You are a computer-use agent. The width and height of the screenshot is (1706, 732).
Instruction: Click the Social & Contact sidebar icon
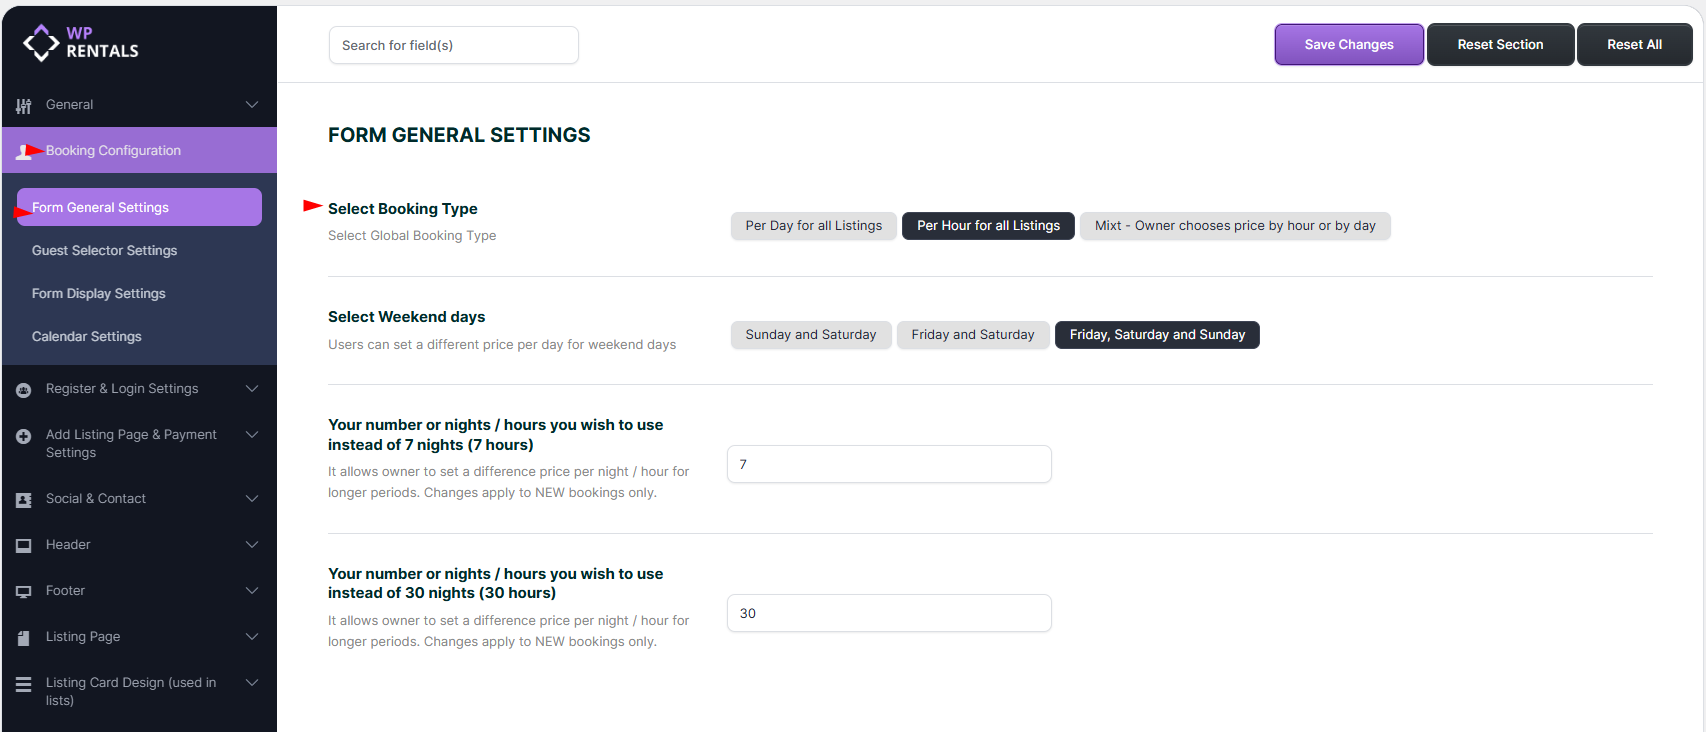[x=24, y=500]
